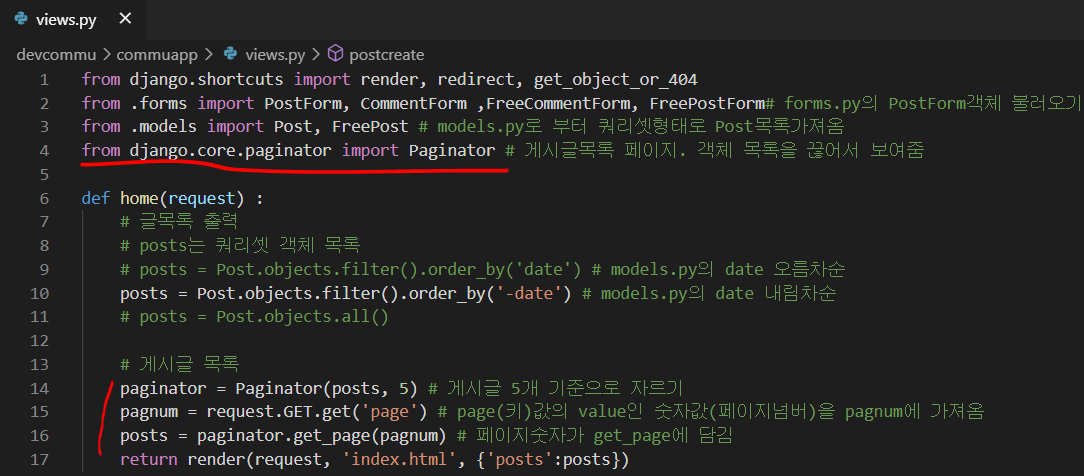
Task: Click line number 17 in gutter
Action: coord(39,459)
